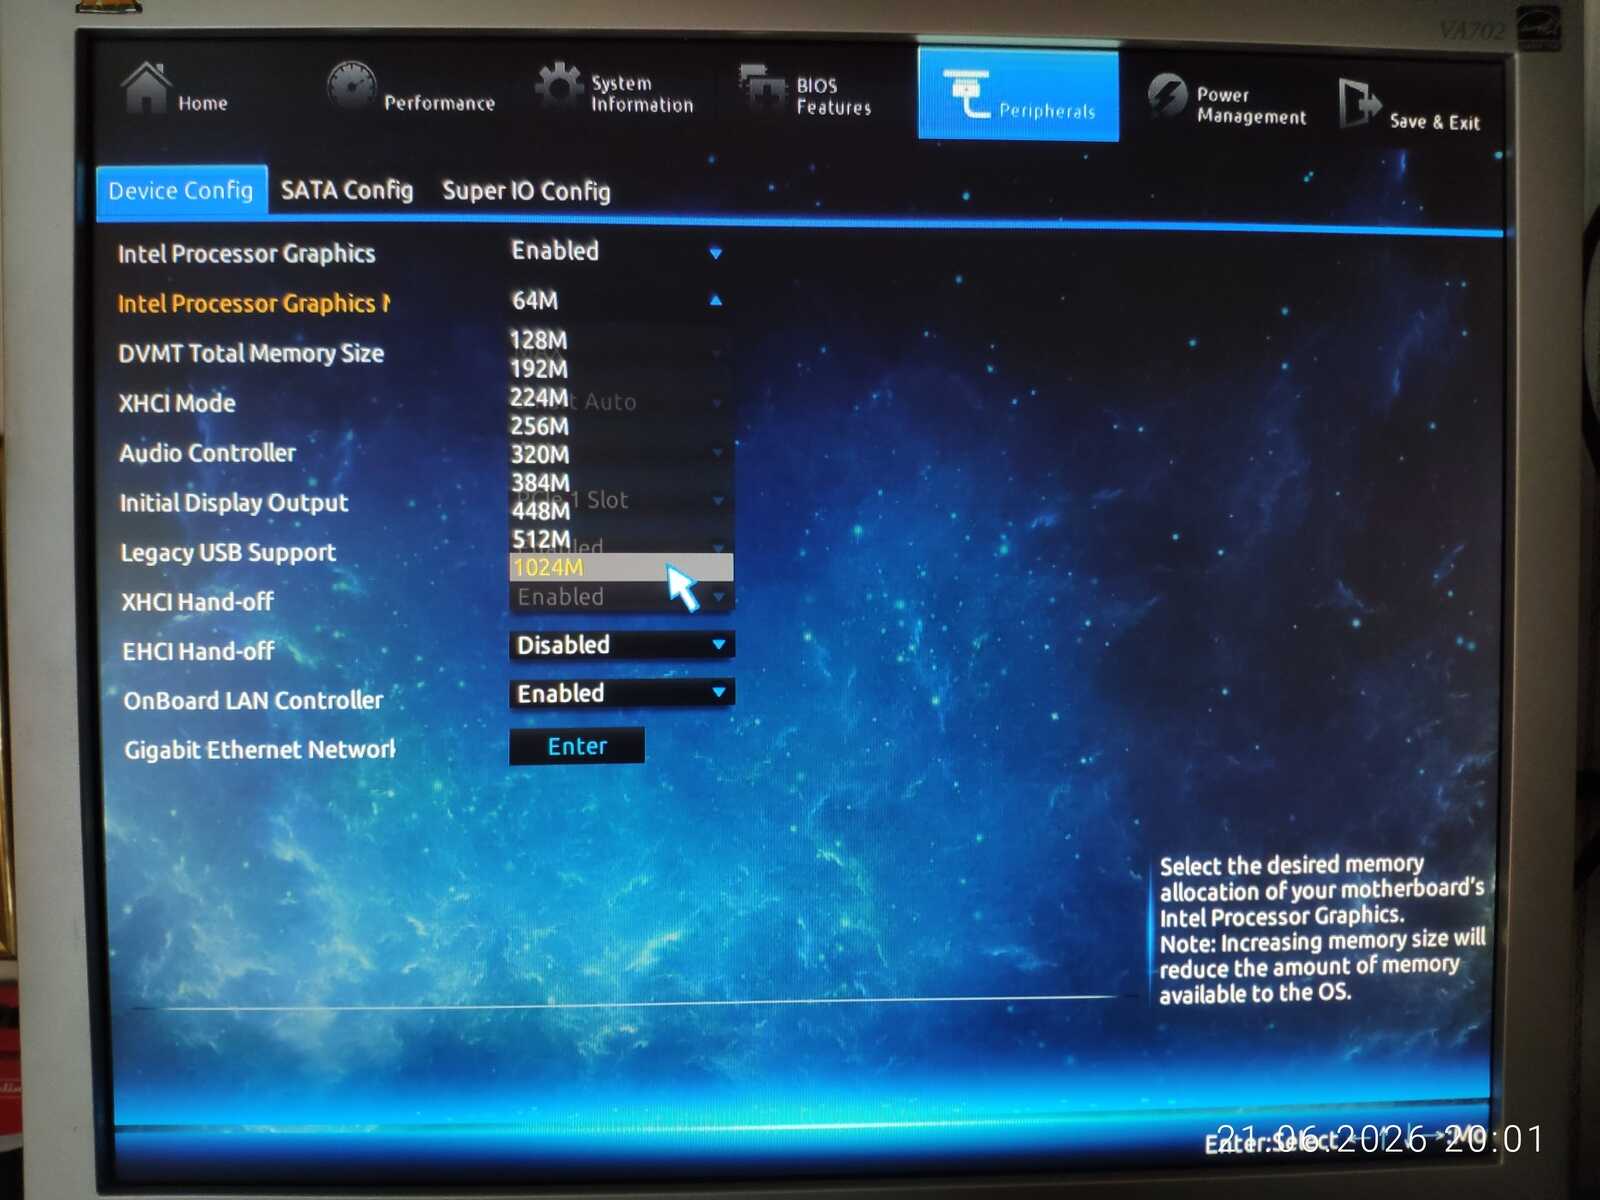Open the Performance gauge icon
This screenshot has height=1200, width=1600.
352,86
